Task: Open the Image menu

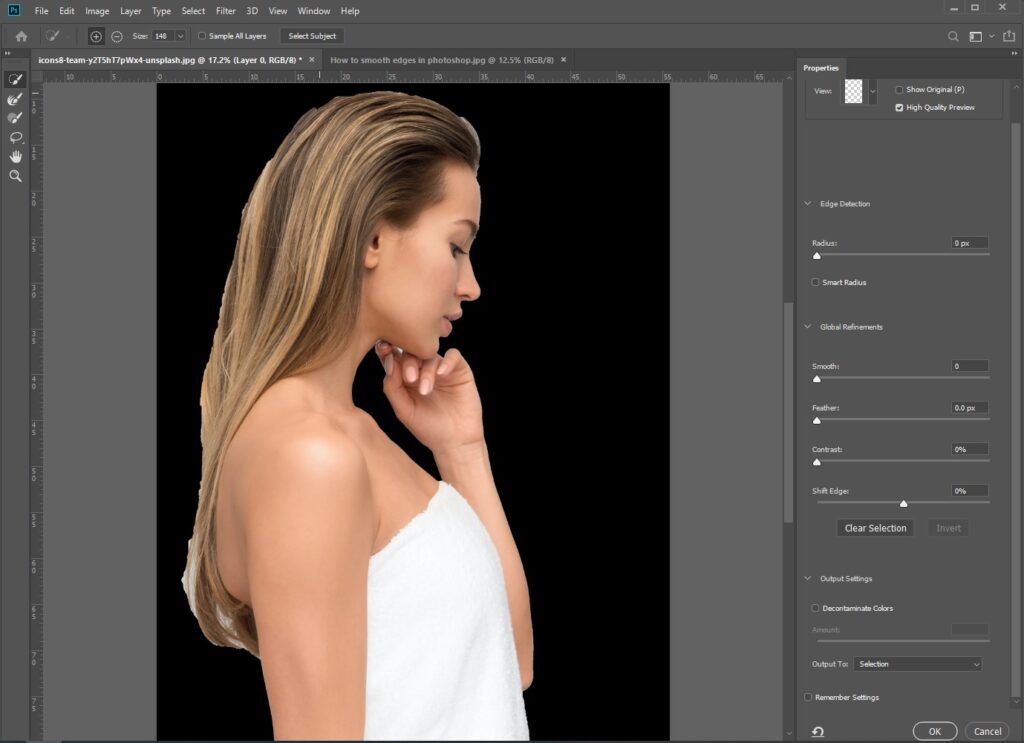Action: click(97, 11)
